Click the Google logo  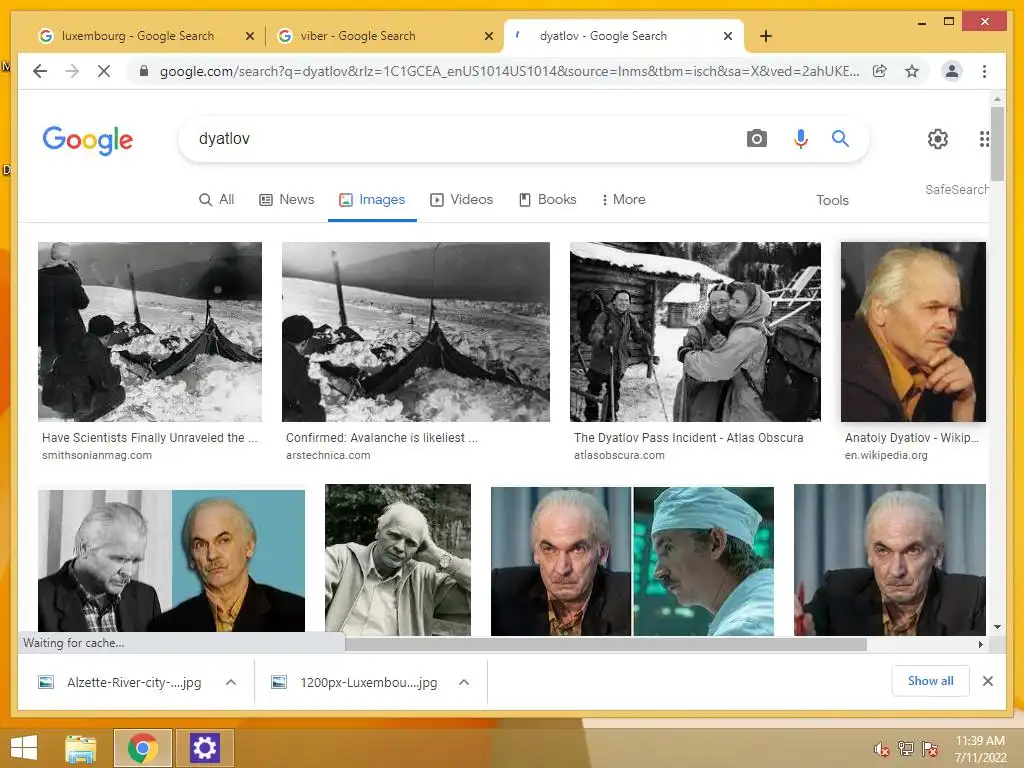(88, 140)
